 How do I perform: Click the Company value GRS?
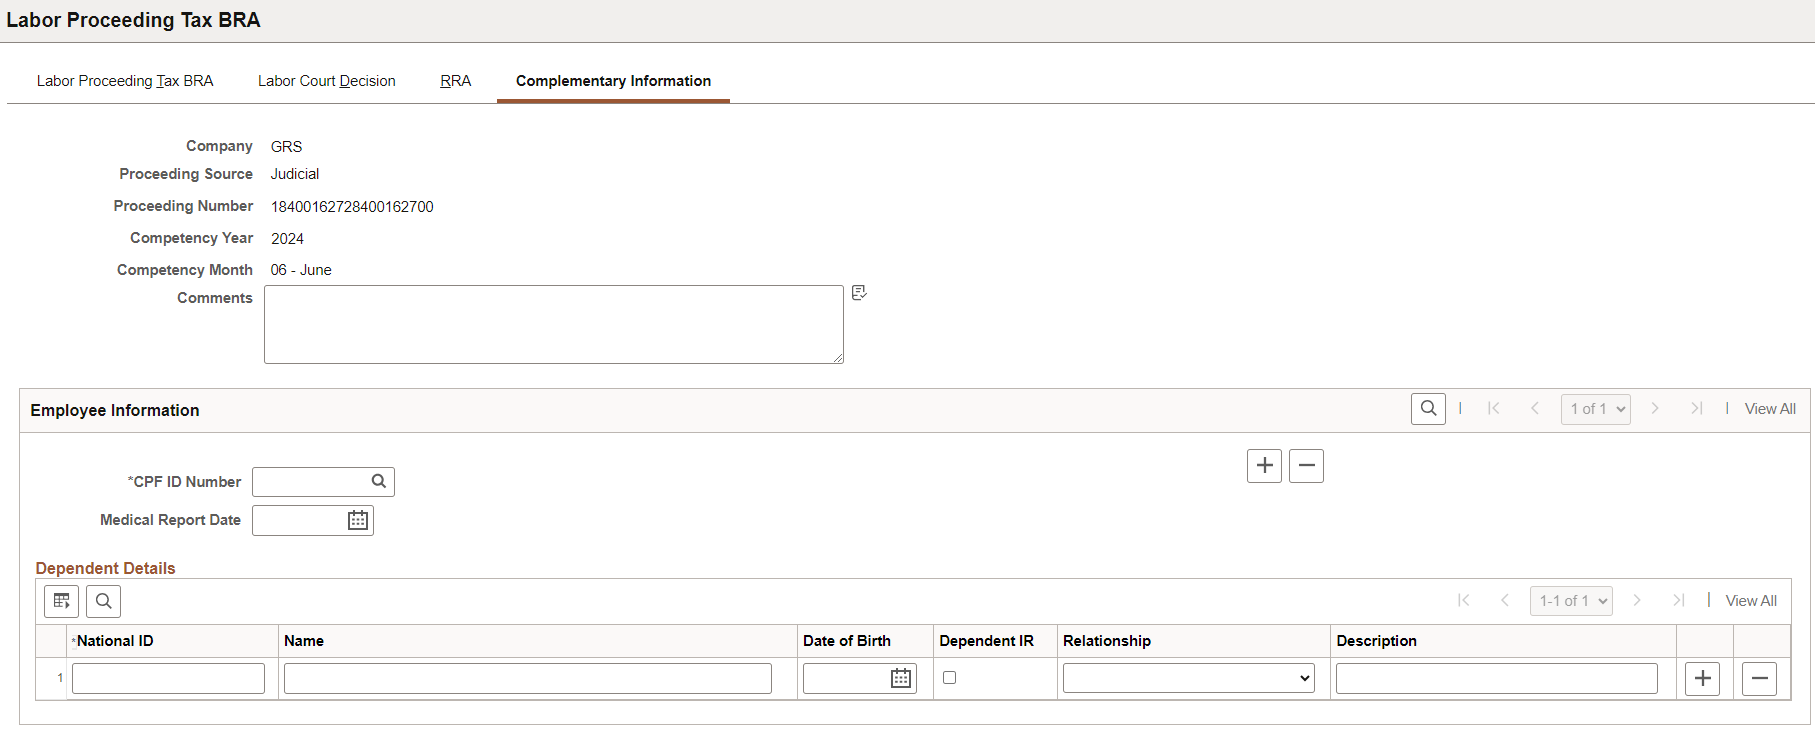click(286, 147)
